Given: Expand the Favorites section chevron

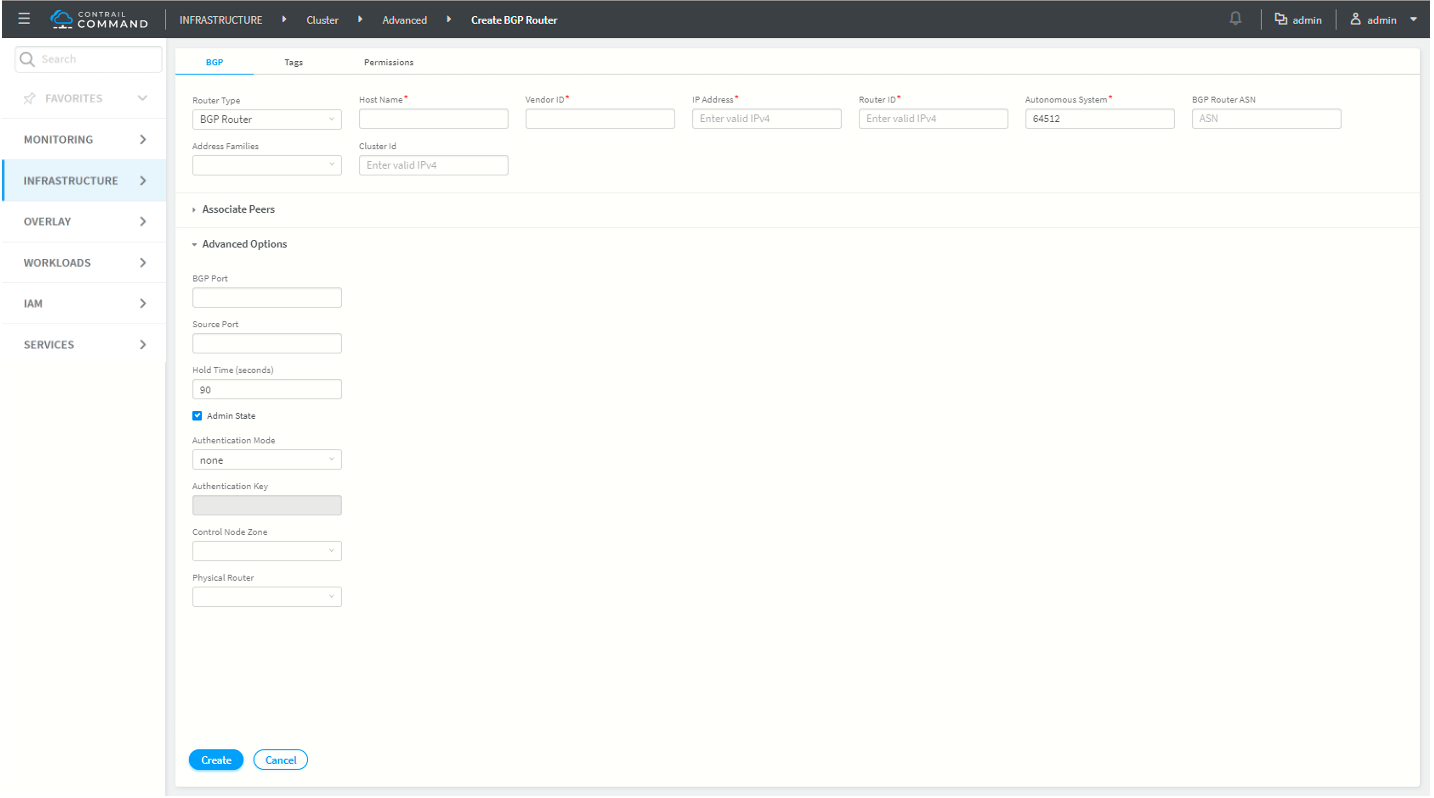Looking at the screenshot, I should 143,99.
